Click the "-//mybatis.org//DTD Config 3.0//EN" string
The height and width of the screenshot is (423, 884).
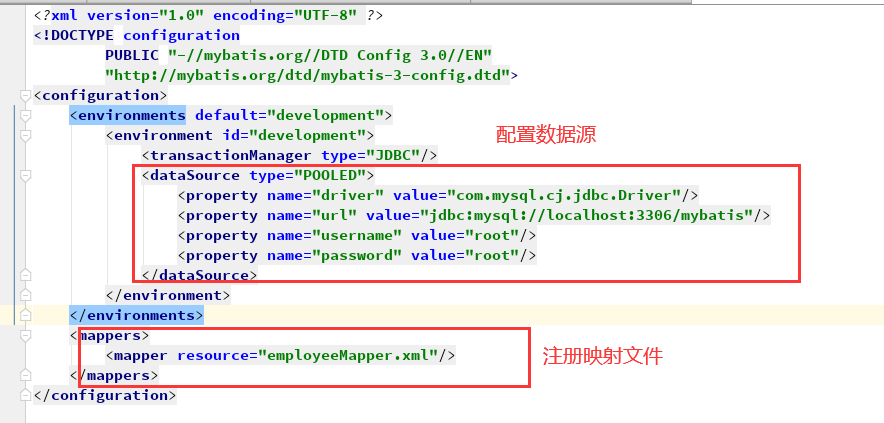tap(330, 55)
